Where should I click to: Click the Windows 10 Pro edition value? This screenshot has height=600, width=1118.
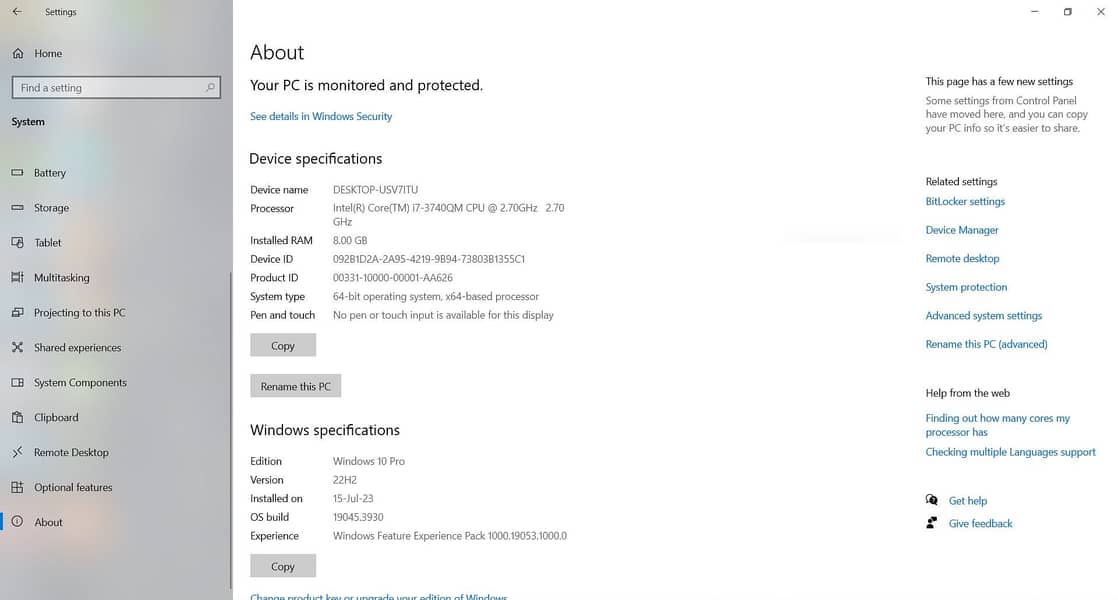pos(368,461)
